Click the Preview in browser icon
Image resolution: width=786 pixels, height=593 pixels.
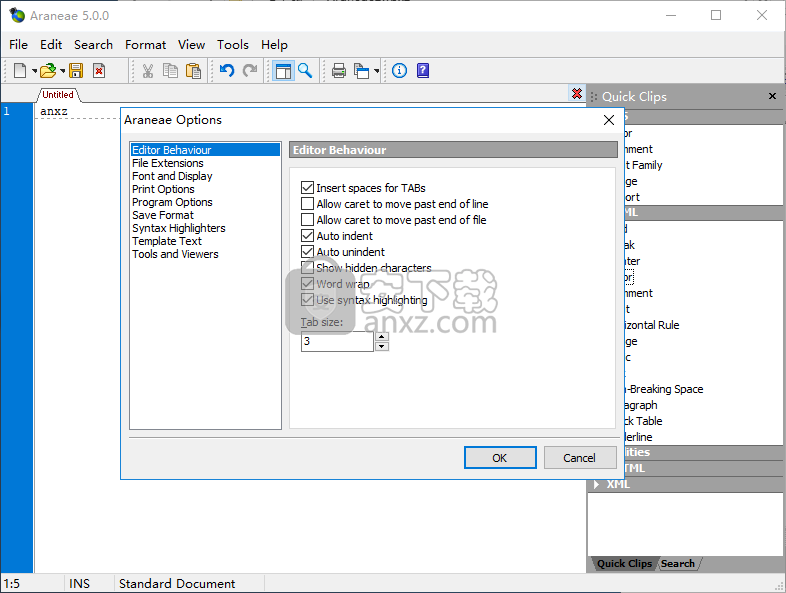[x=361, y=71]
